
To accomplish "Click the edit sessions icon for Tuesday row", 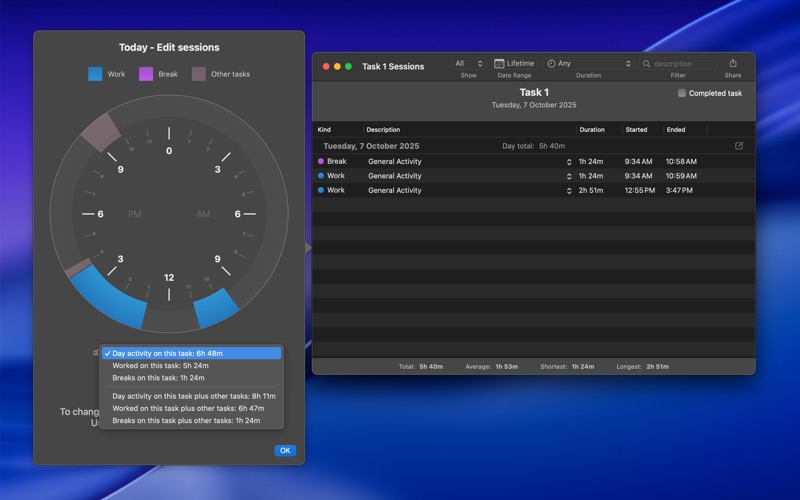I will [x=739, y=146].
